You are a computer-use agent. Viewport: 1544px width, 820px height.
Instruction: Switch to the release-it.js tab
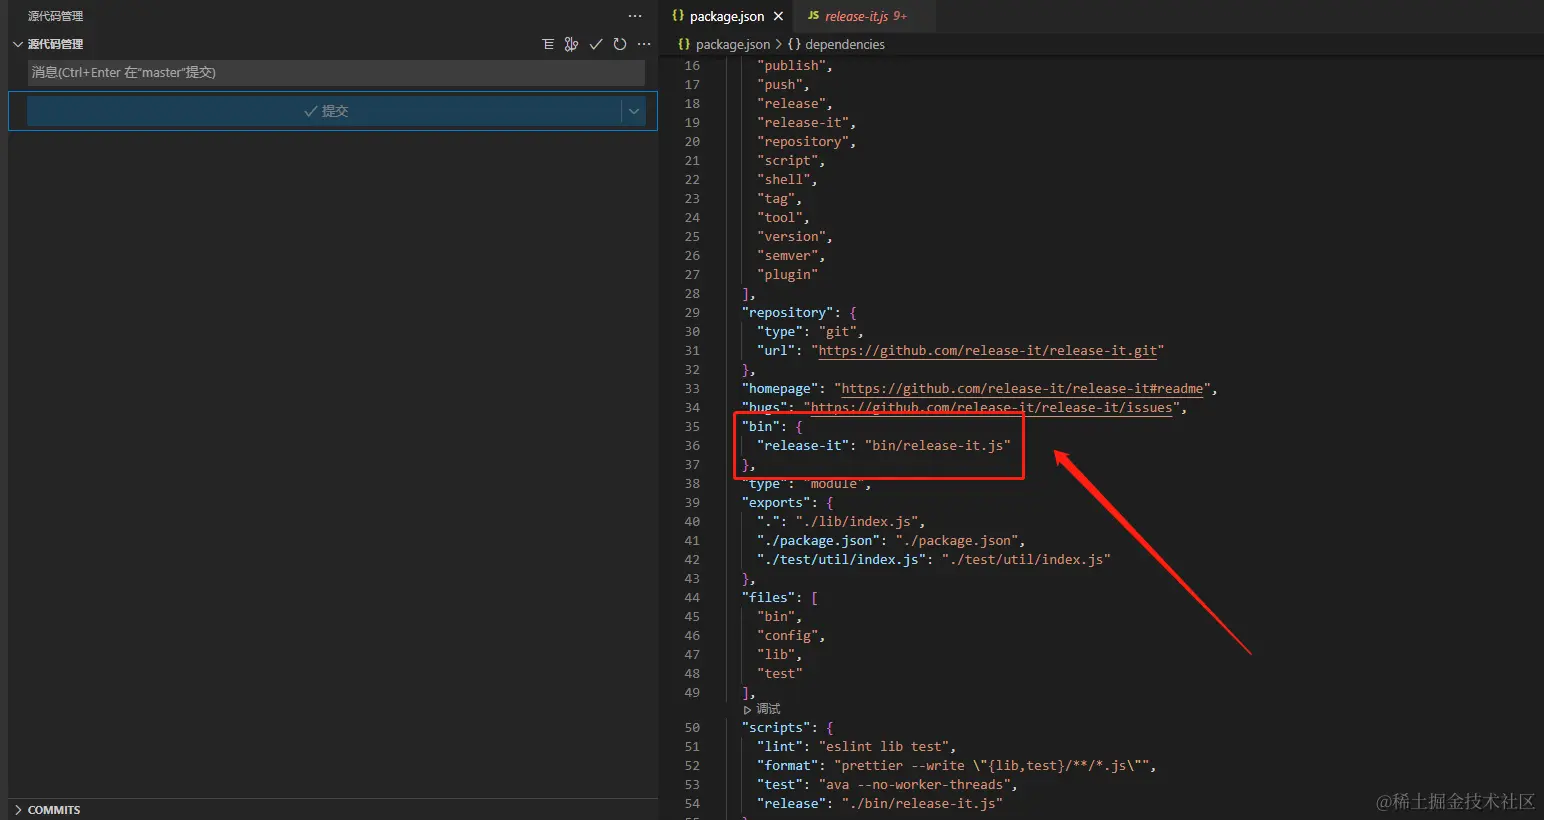tap(865, 16)
